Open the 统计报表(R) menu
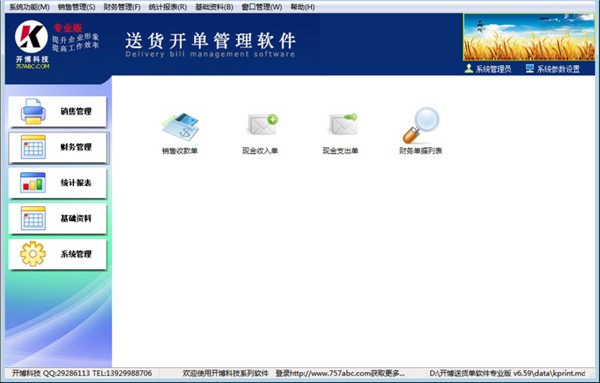 168,7
